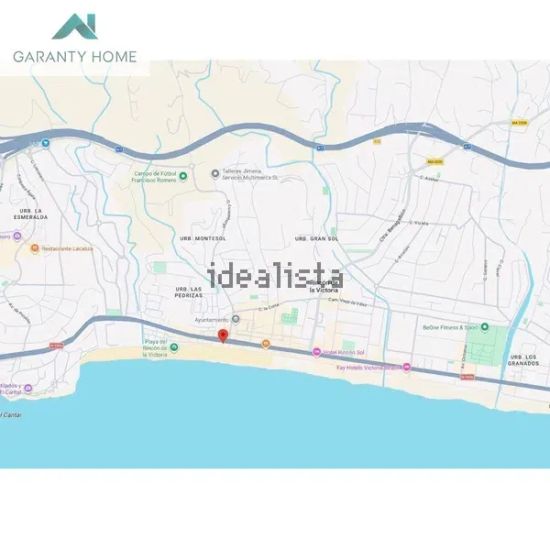Viewport: 550px width, 550px height.
Task: Click the Fay Hotels Victoria marker
Action: (407, 367)
